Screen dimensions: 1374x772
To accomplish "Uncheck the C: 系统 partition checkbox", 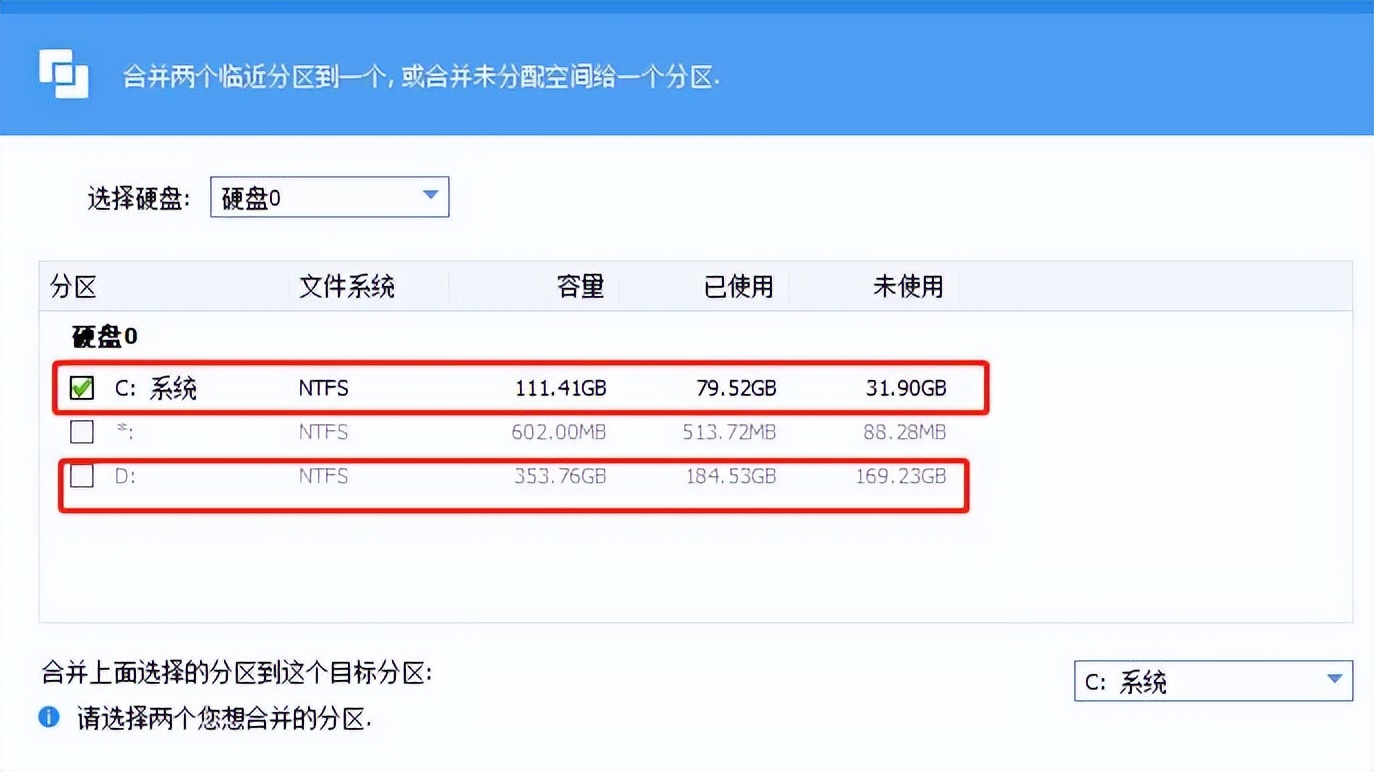I will point(82,388).
